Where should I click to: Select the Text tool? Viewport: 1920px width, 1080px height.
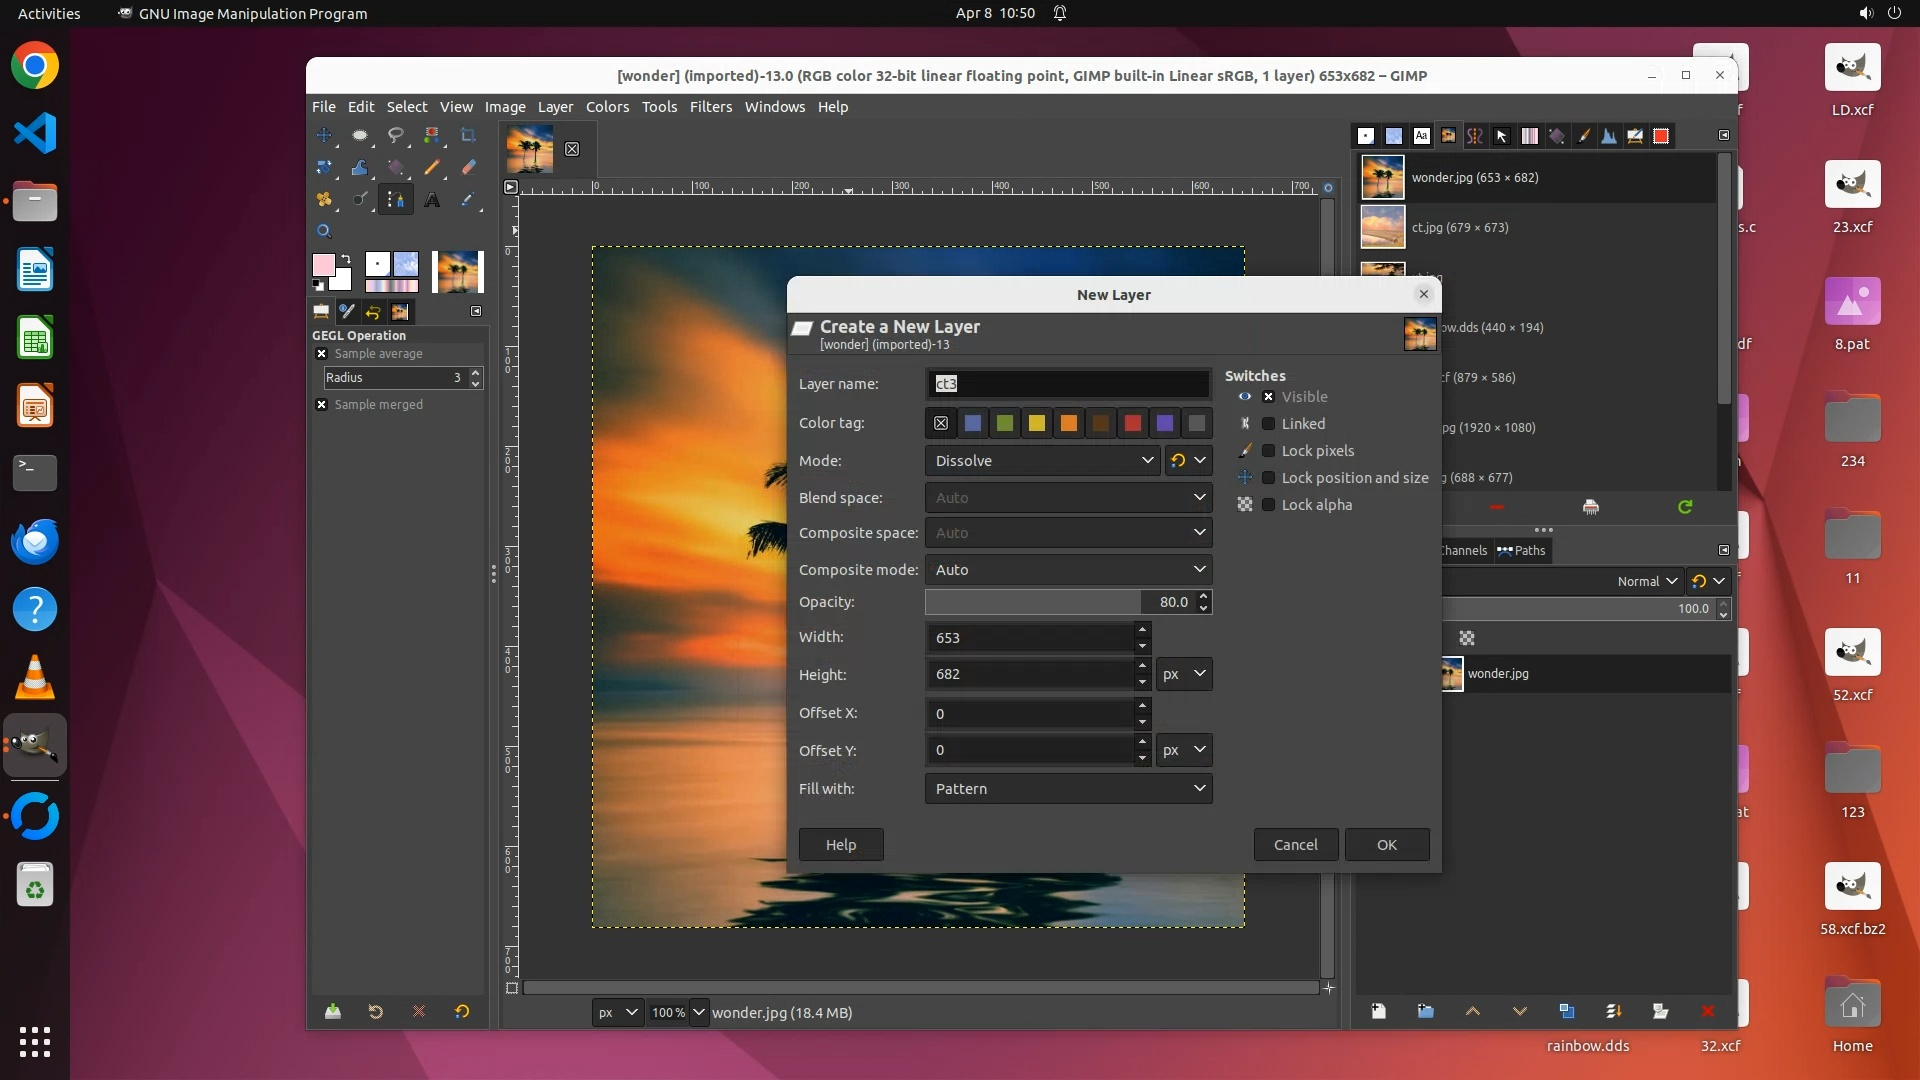click(432, 200)
